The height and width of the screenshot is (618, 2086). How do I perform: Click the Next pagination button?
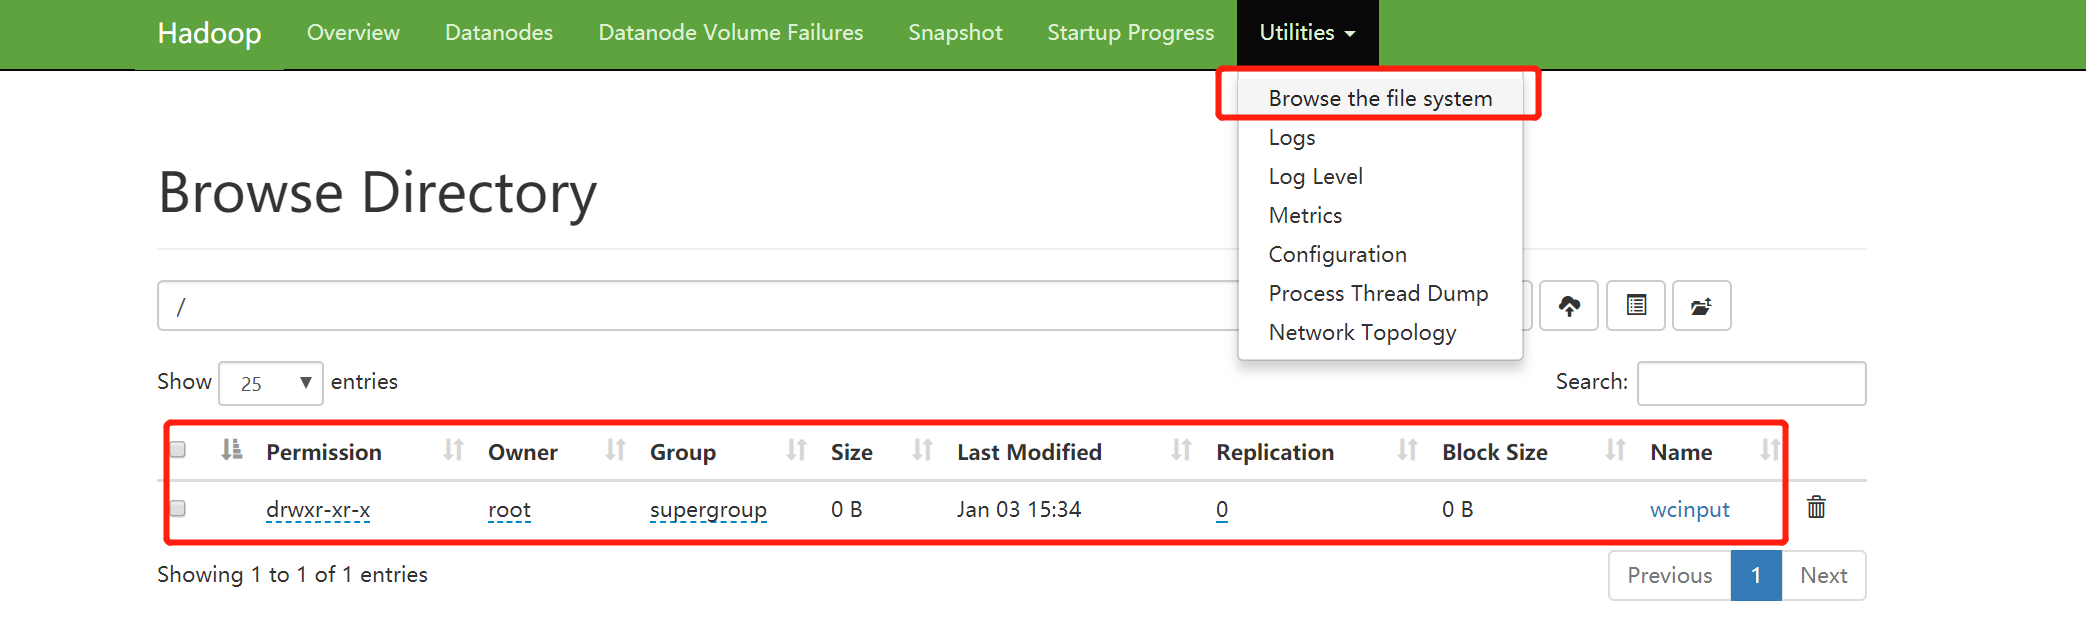[1823, 576]
